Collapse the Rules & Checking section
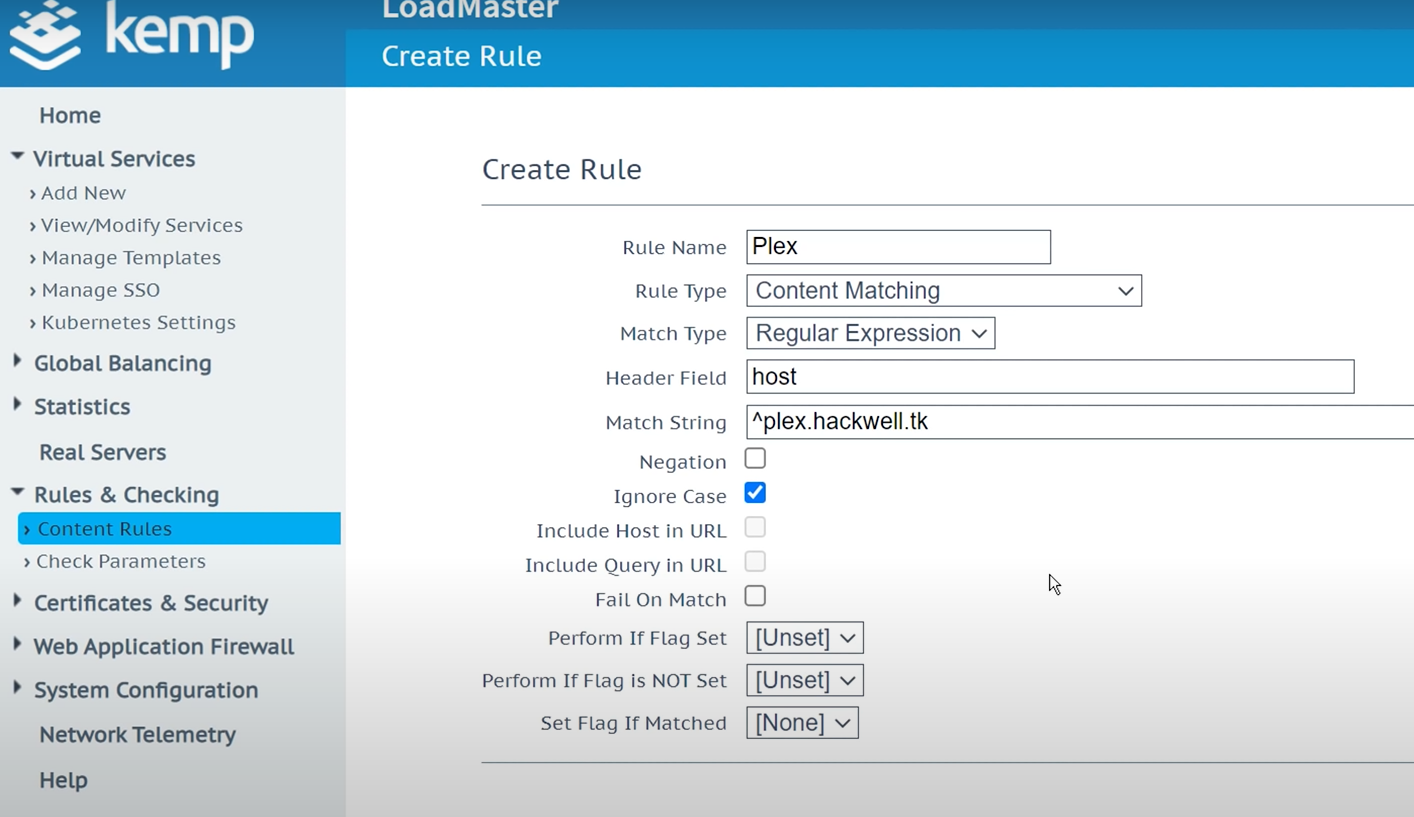This screenshot has height=817, width=1414. coord(17,493)
